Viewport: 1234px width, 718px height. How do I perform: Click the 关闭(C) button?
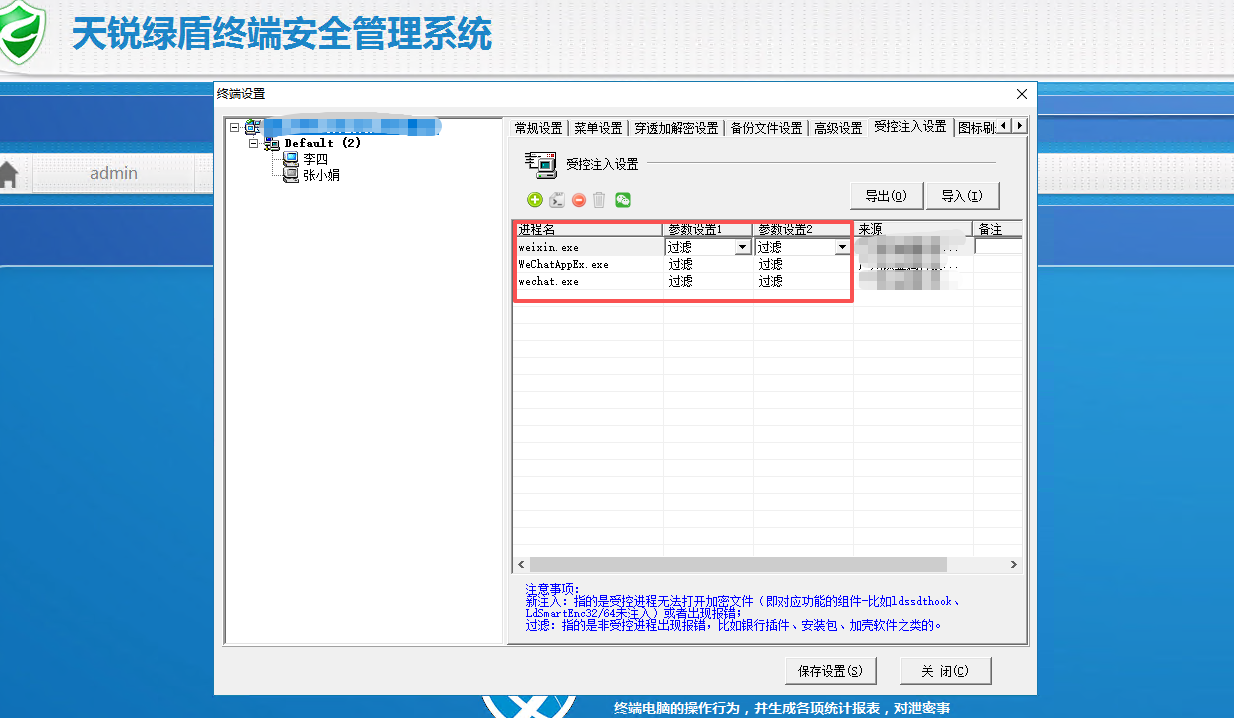[945, 670]
